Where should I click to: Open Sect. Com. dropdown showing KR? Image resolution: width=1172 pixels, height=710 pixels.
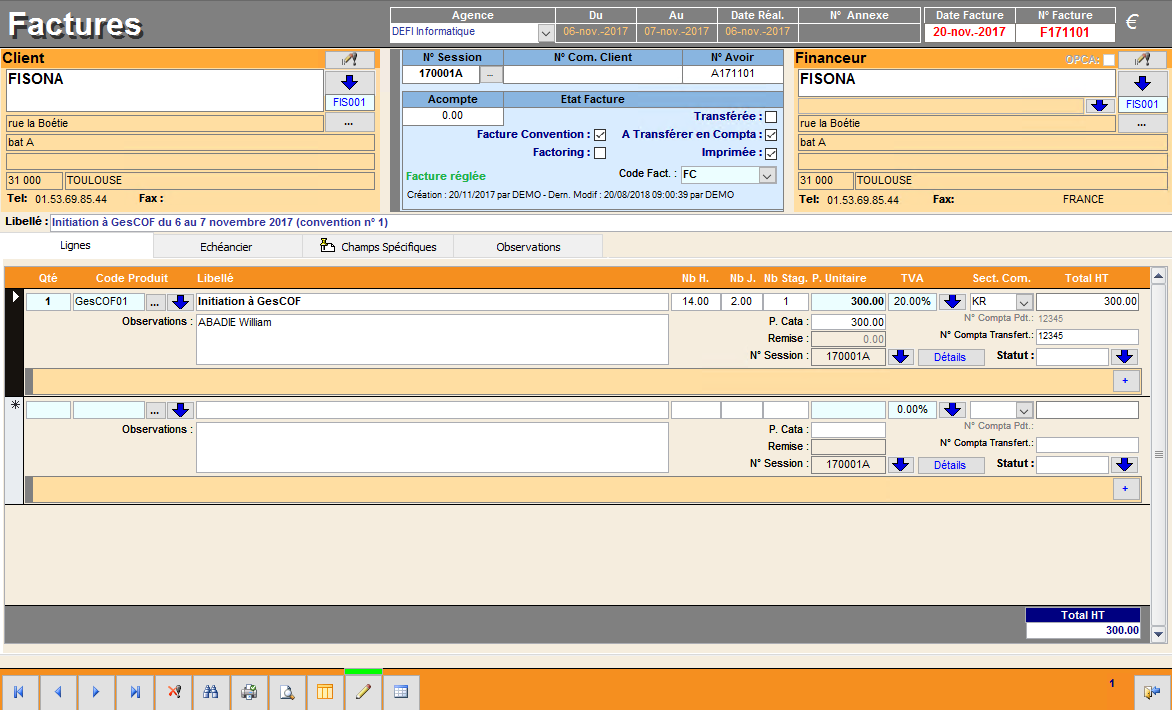(x=1023, y=302)
